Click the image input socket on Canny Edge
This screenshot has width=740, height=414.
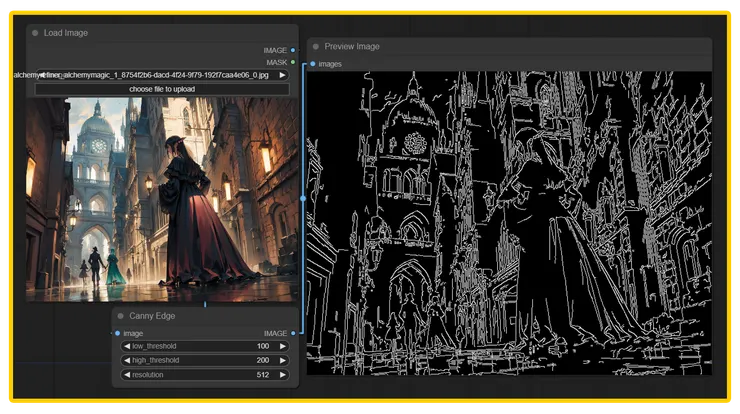pos(118,333)
